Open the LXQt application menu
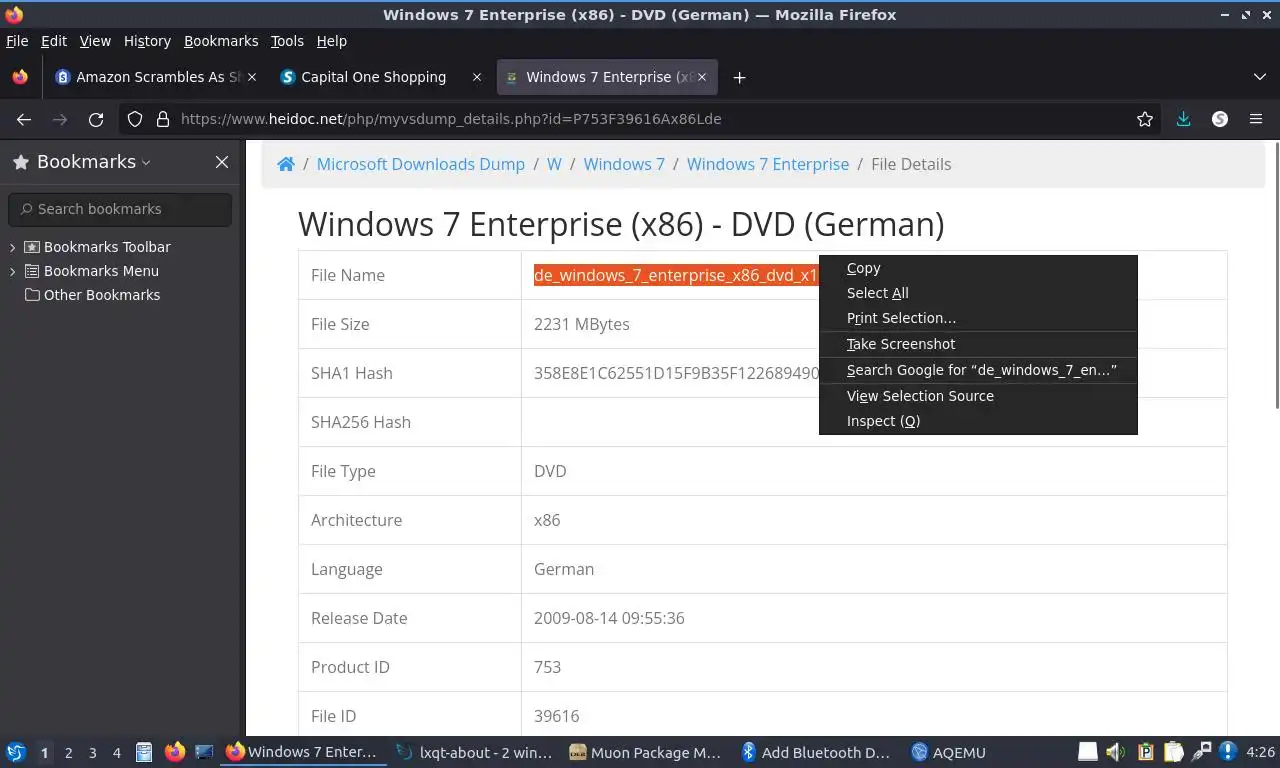 (16, 752)
